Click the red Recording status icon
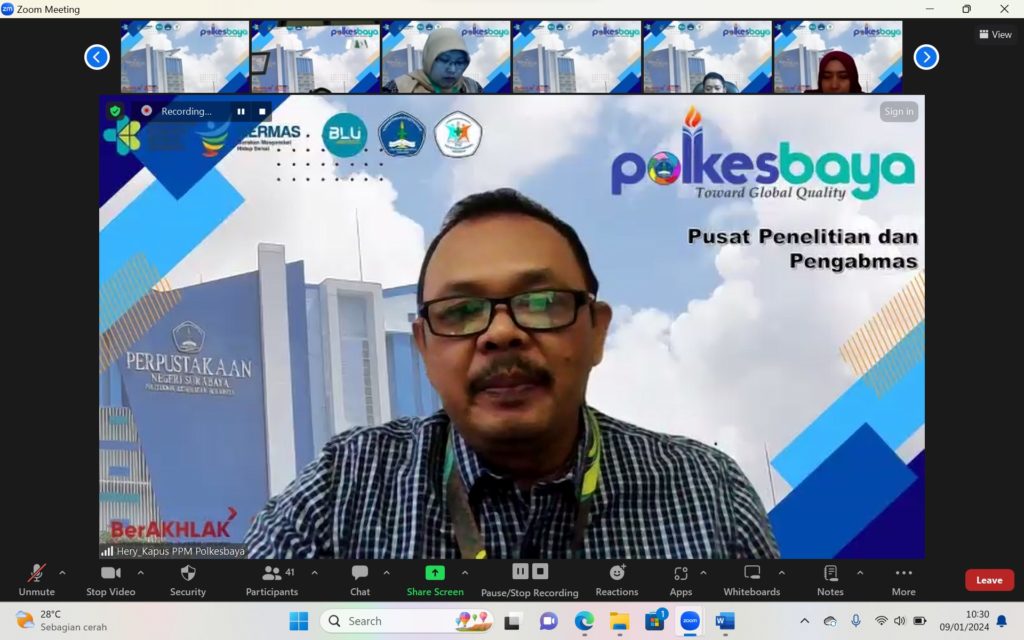1024x640 pixels. click(x=147, y=111)
